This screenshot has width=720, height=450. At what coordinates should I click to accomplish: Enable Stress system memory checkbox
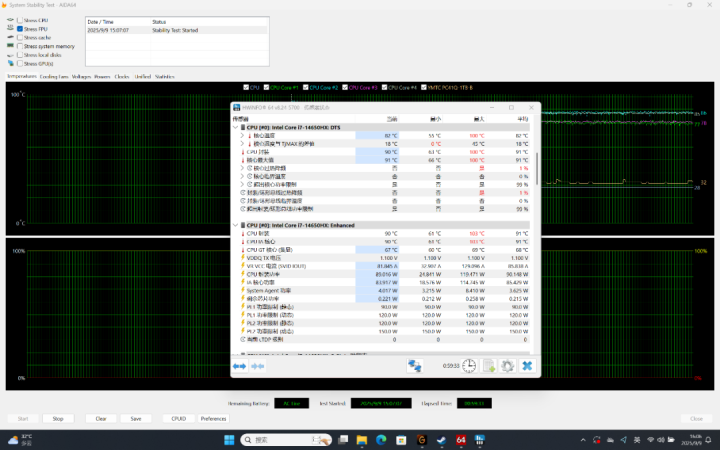point(20,46)
